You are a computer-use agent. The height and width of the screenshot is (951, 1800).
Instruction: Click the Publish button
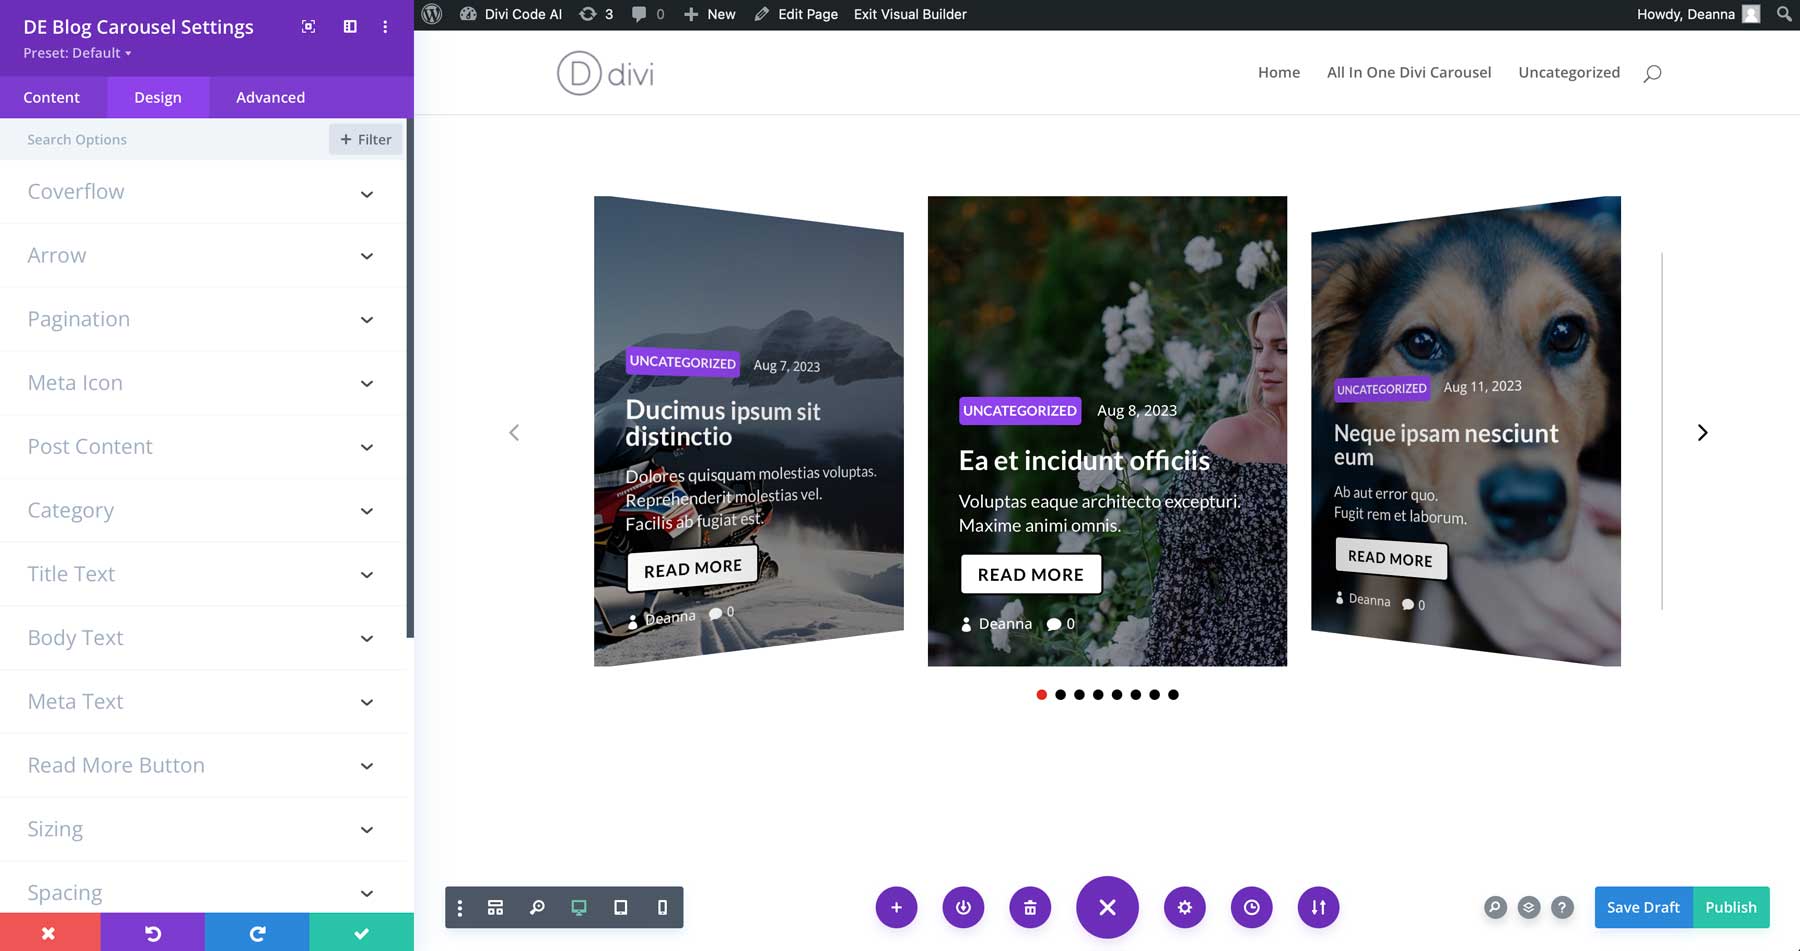(1730, 907)
